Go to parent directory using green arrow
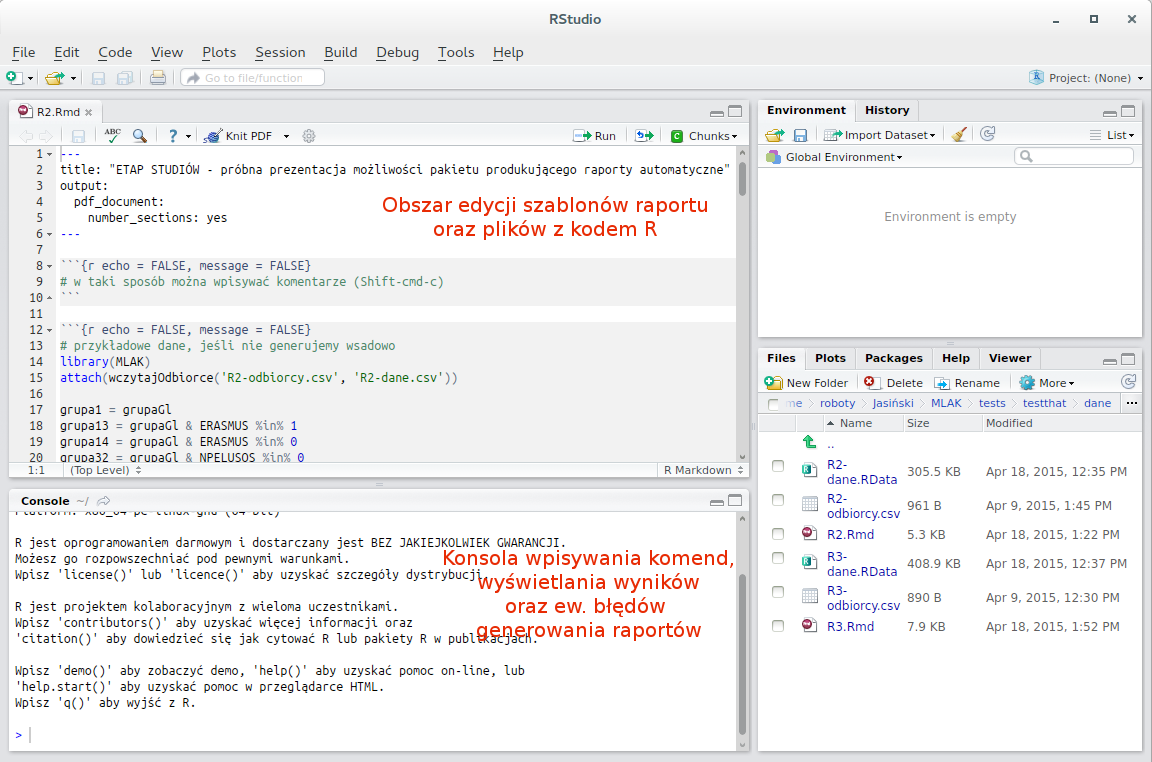The width and height of the screenshot is (1152, 762). 810,442
